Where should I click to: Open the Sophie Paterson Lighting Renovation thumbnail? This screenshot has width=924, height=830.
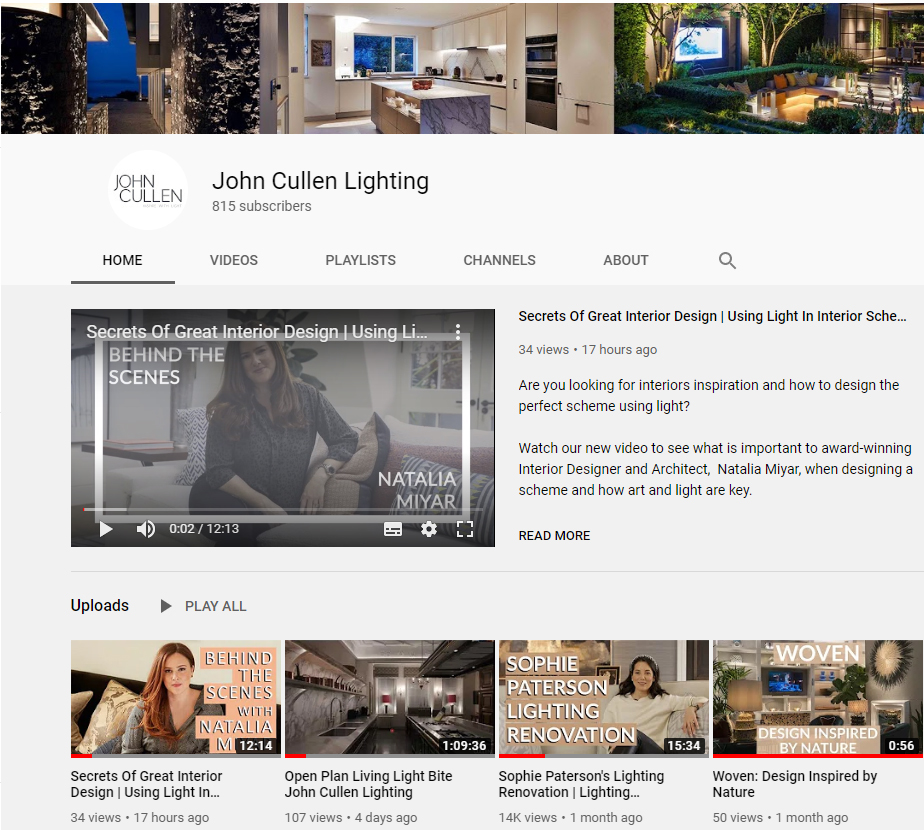(603, 699)
